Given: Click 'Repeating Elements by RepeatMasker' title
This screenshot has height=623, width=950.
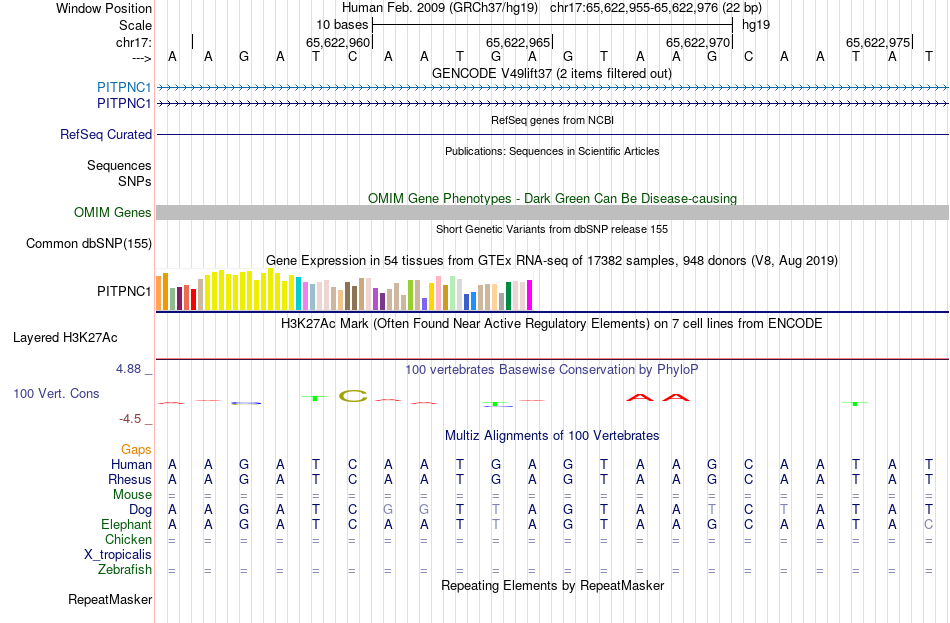Looking at the screenshot, I should tap(553, 585).
